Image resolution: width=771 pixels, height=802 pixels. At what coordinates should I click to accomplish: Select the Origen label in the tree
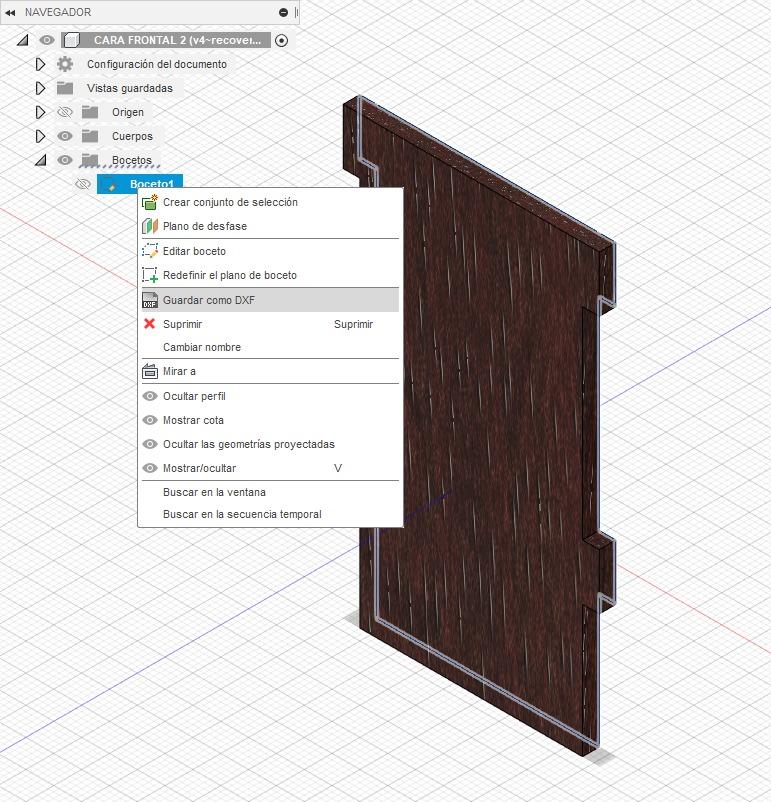[x=128, y=113]
